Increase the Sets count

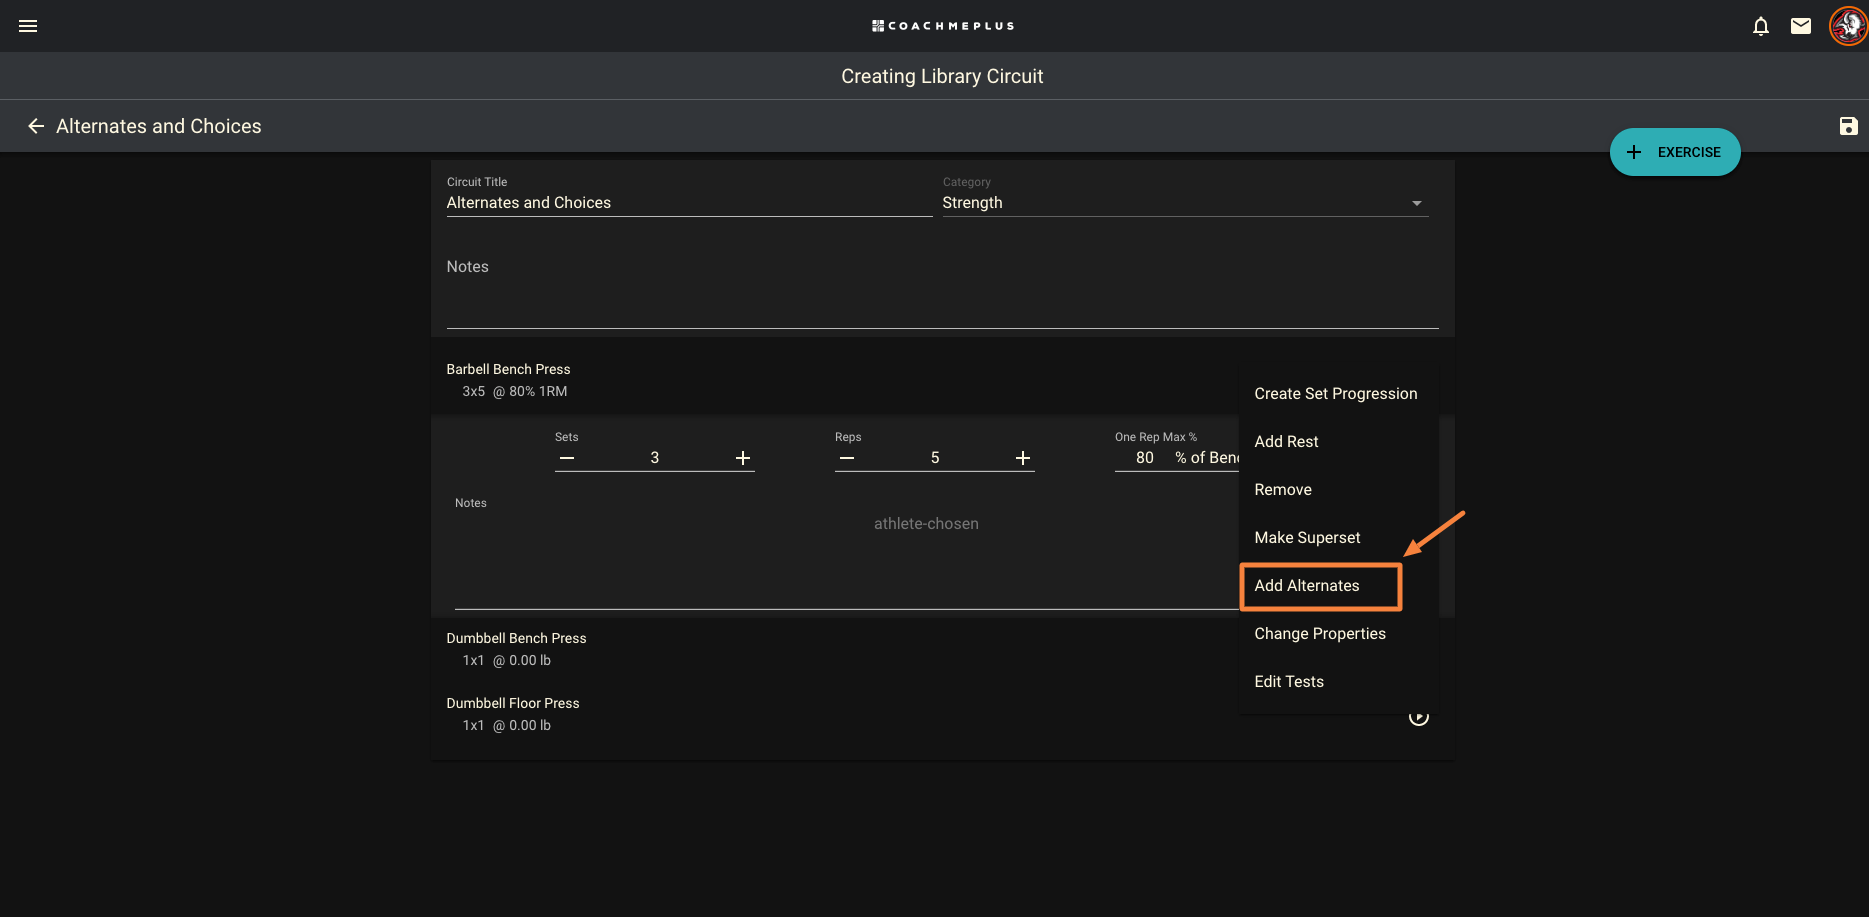(743, 458)
